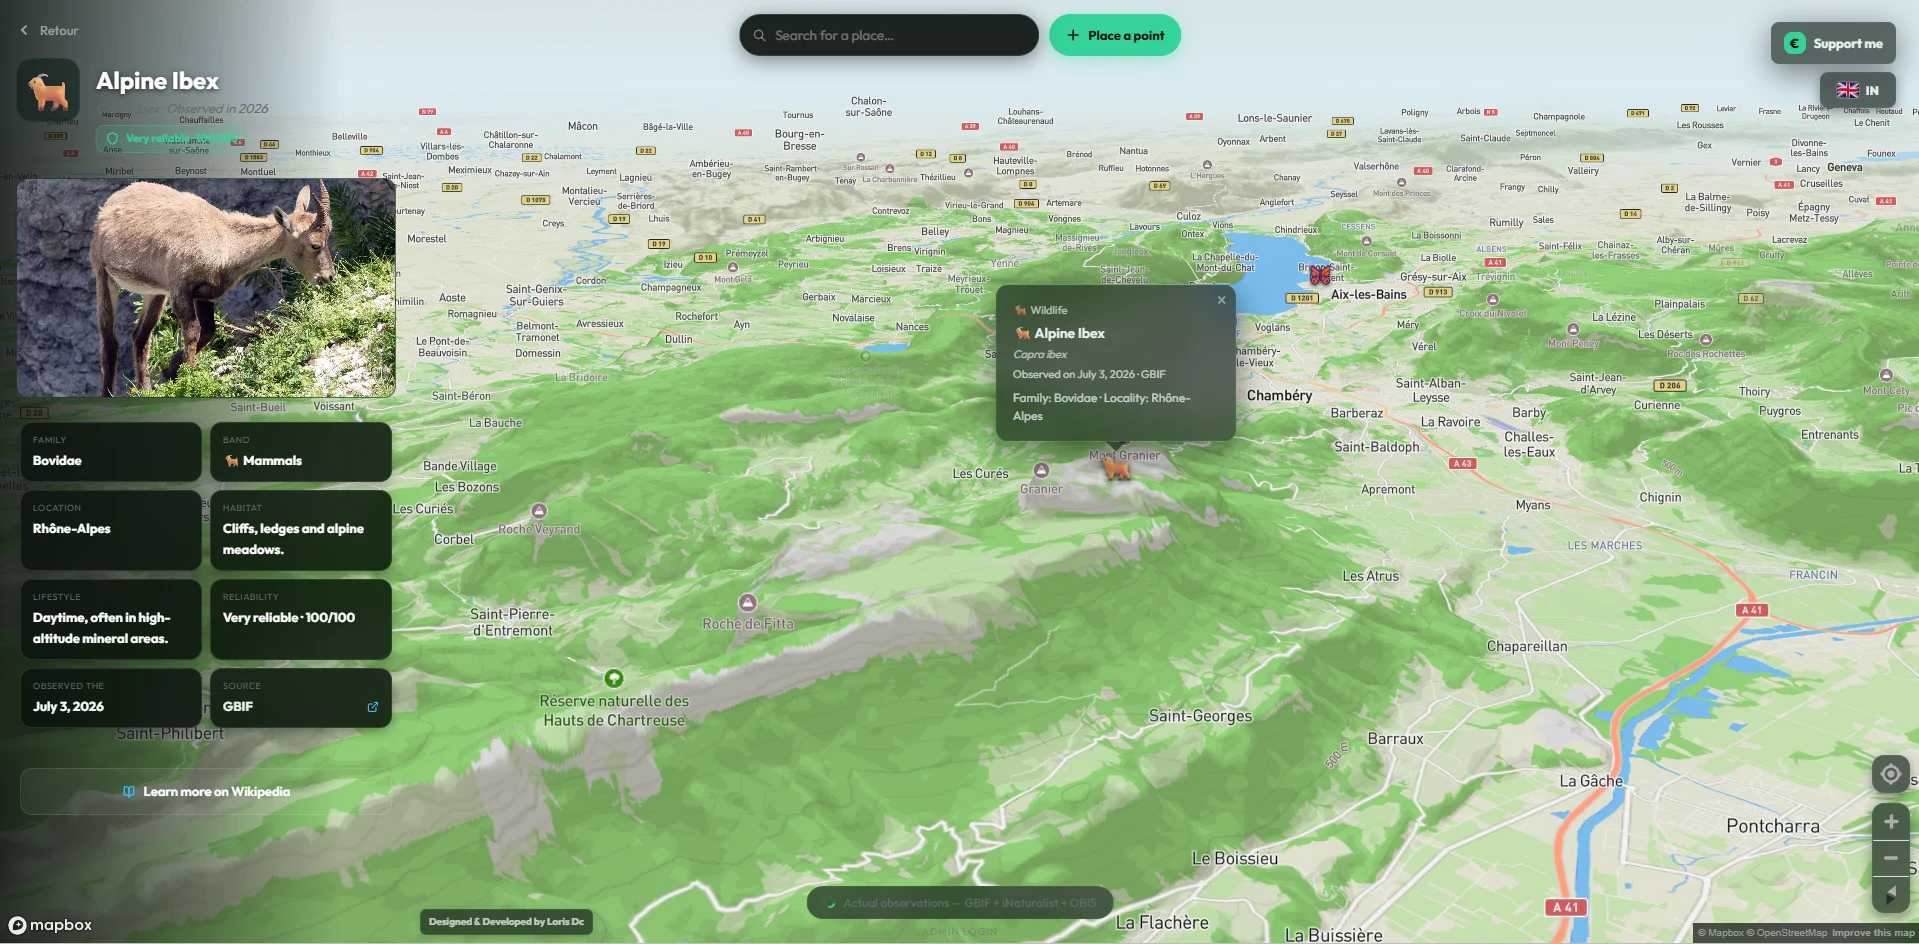Open the mapbox logo link

tap(51, 925)
